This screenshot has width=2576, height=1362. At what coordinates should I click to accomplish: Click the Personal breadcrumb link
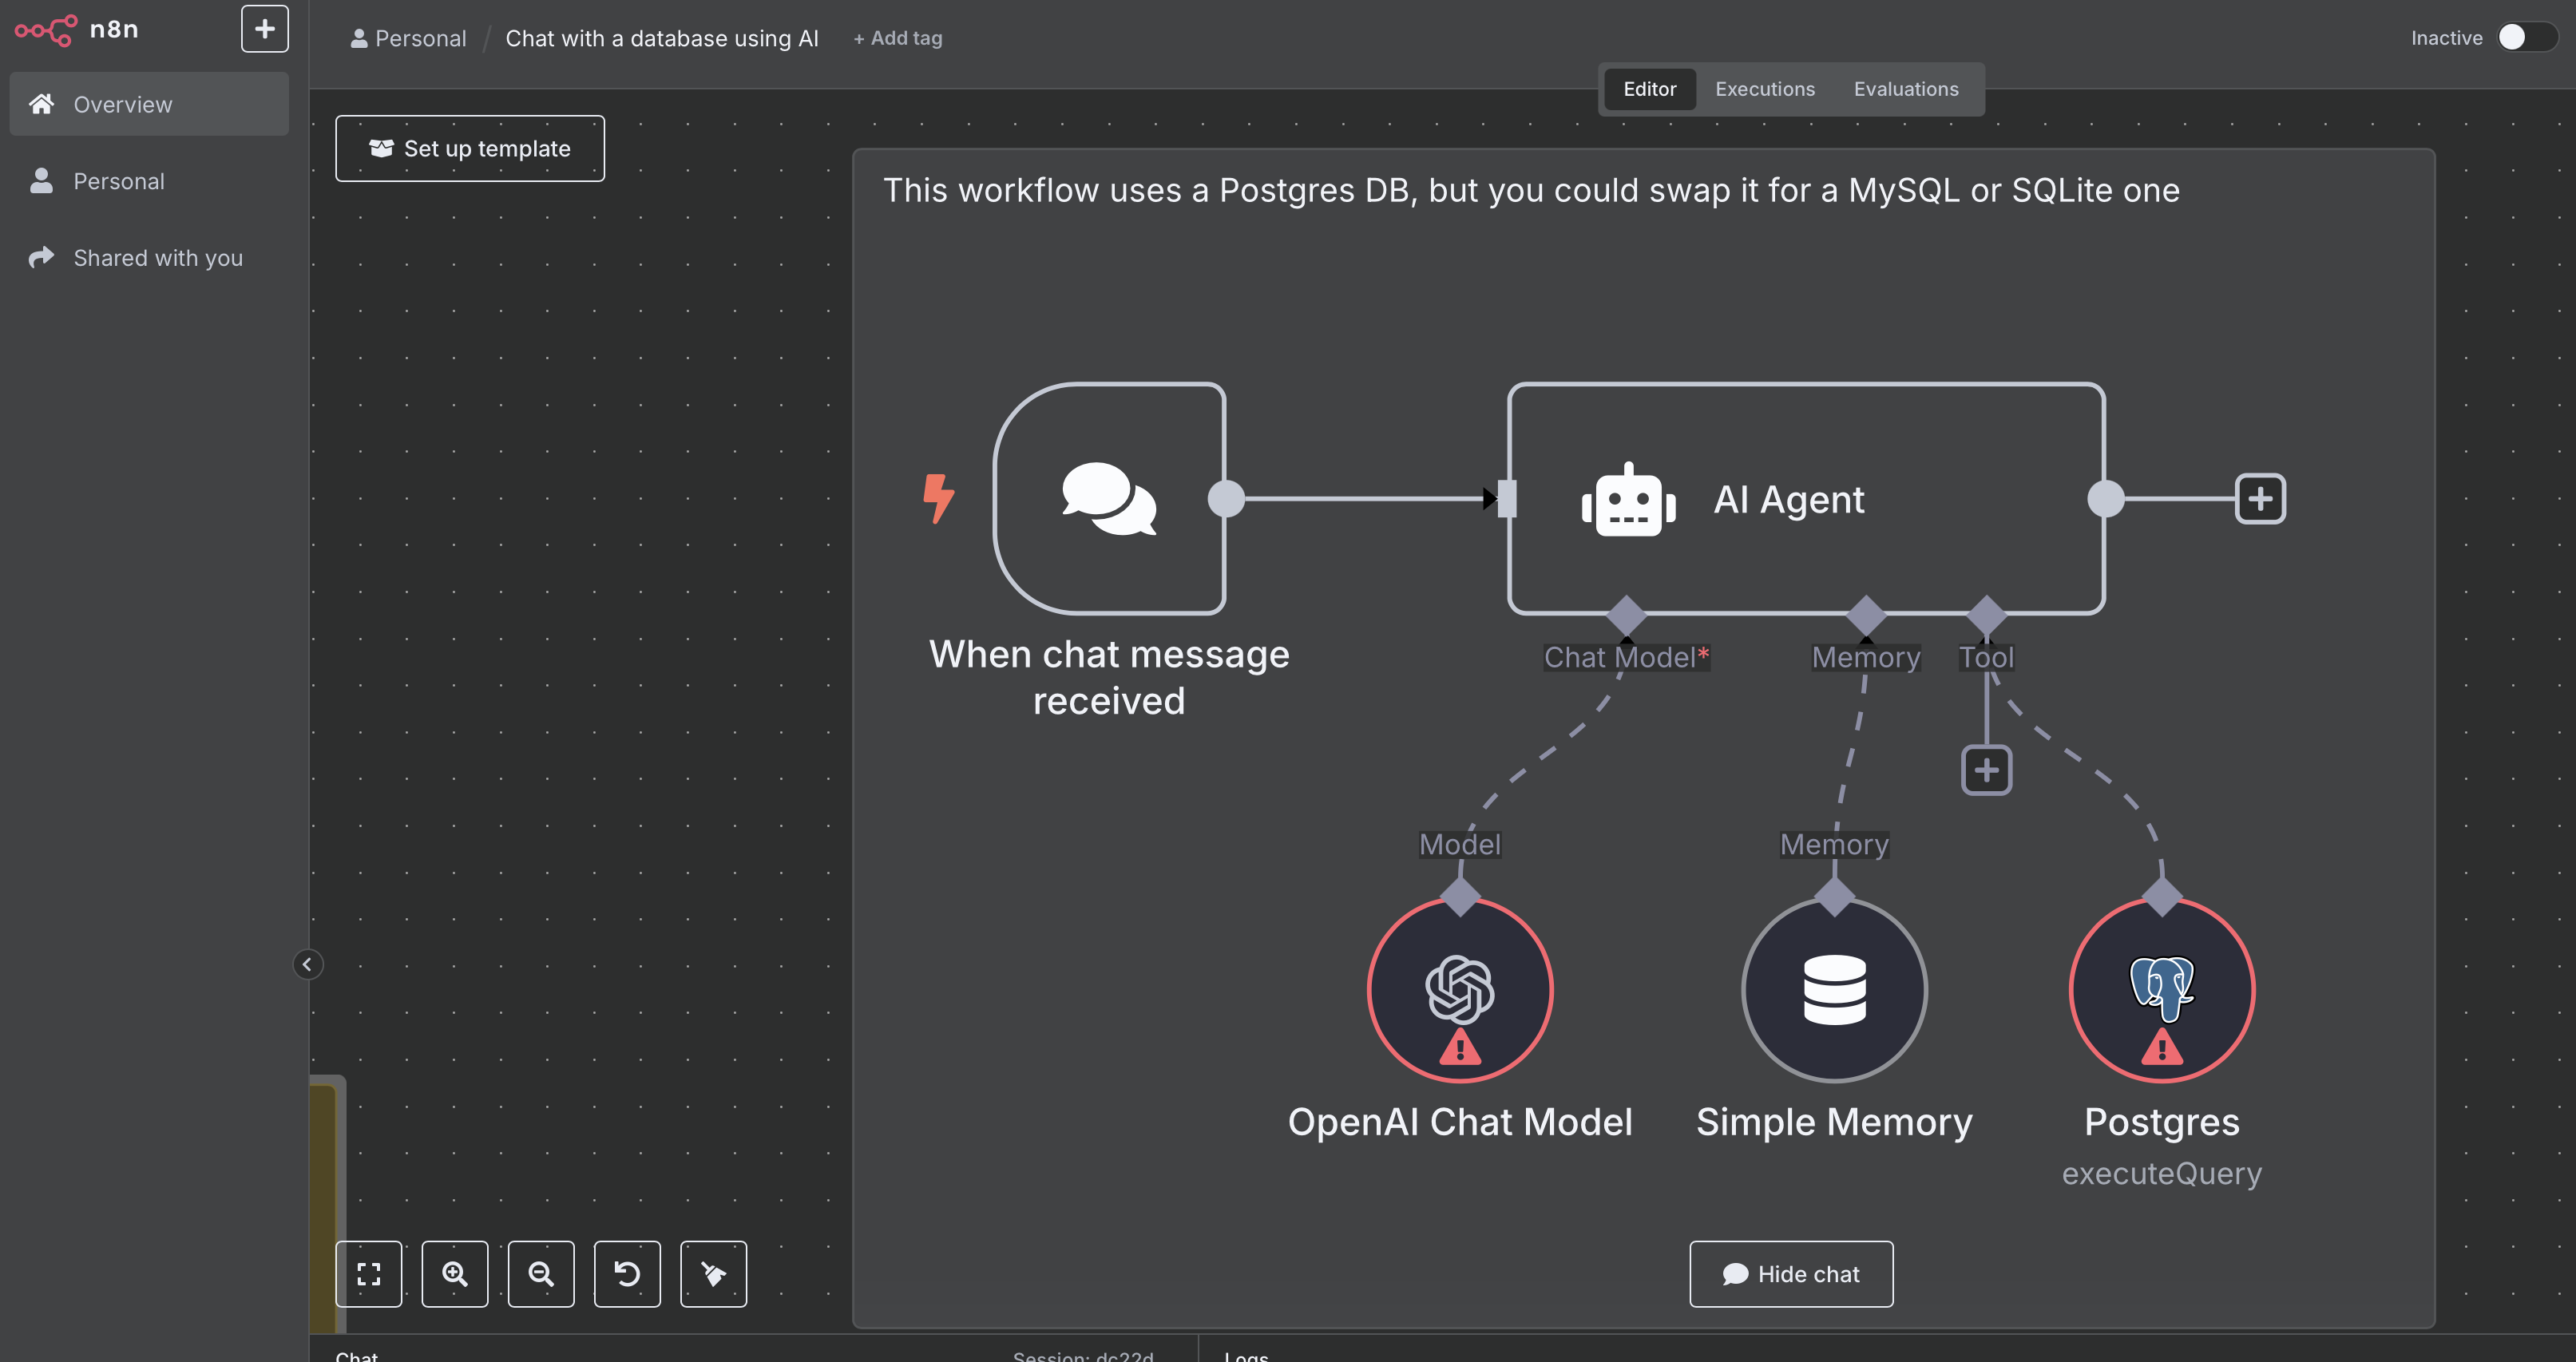click(409, 38)
